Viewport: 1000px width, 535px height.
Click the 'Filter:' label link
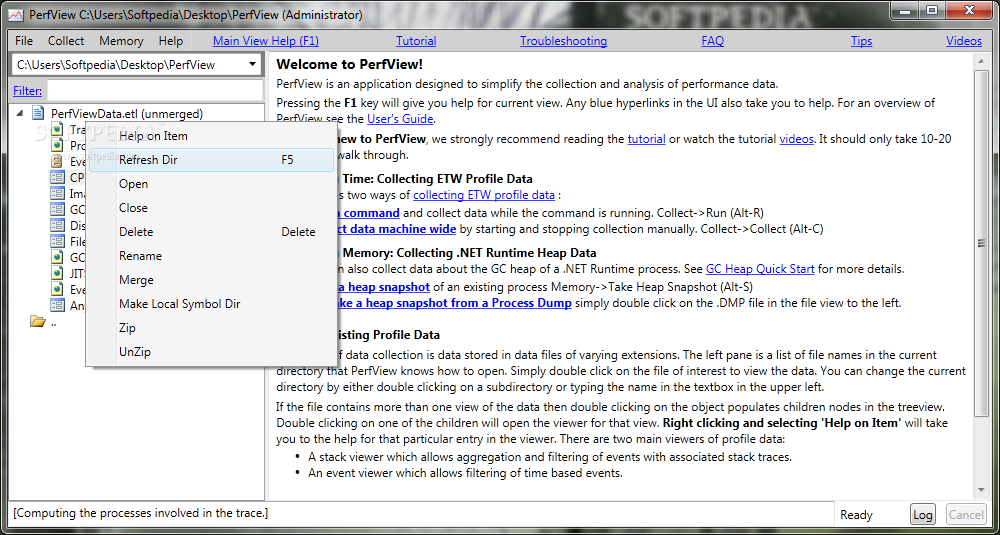pyautogui.click(x=27, y=91)
